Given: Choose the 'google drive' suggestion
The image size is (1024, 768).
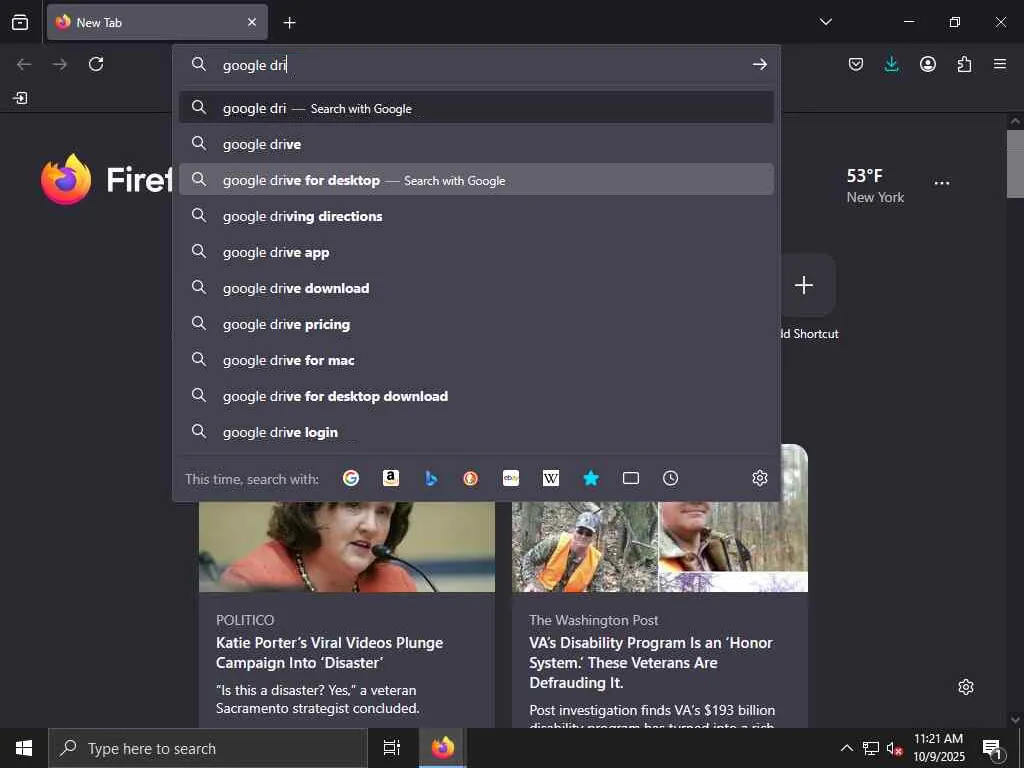Looking at the screenshot, I should (x=476, y=144).
